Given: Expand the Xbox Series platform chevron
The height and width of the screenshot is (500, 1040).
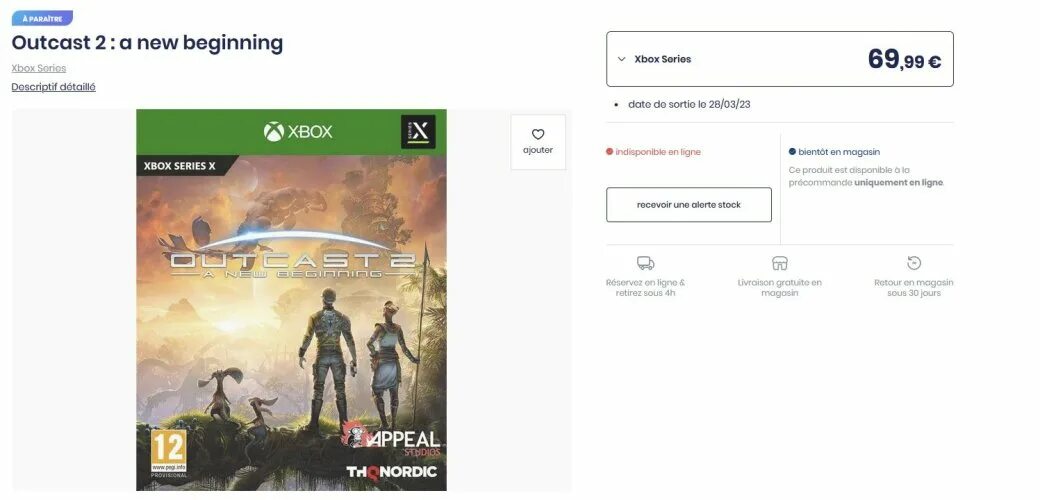Looking at the screenshot, I should [621, 59].
